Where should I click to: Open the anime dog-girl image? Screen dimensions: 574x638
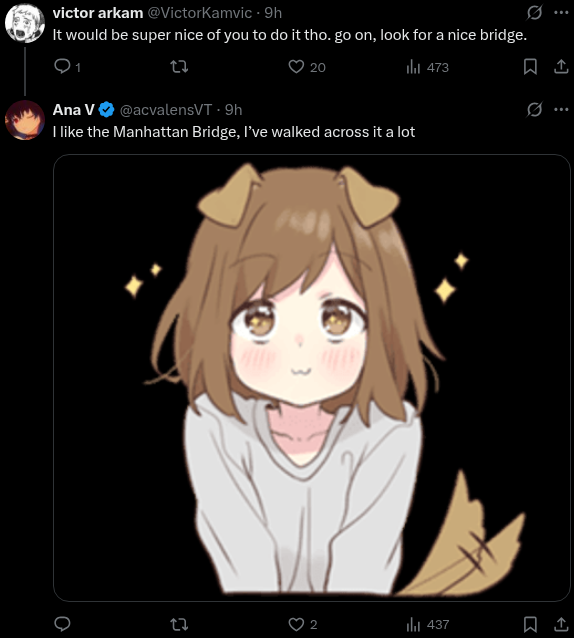[312, 378]
